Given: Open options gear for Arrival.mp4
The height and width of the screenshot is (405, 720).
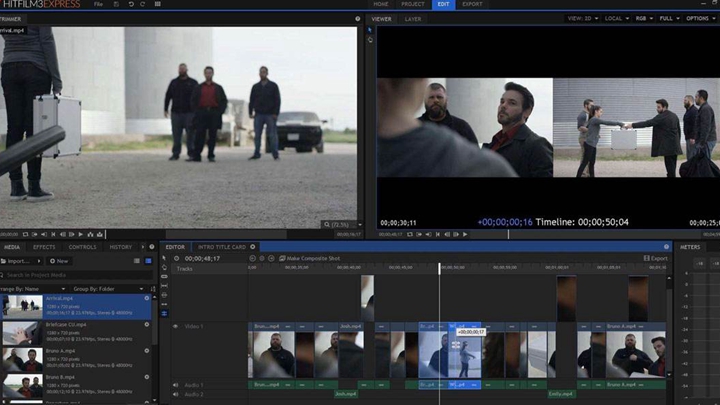Looking at the screenshot, I should point(147,298).
